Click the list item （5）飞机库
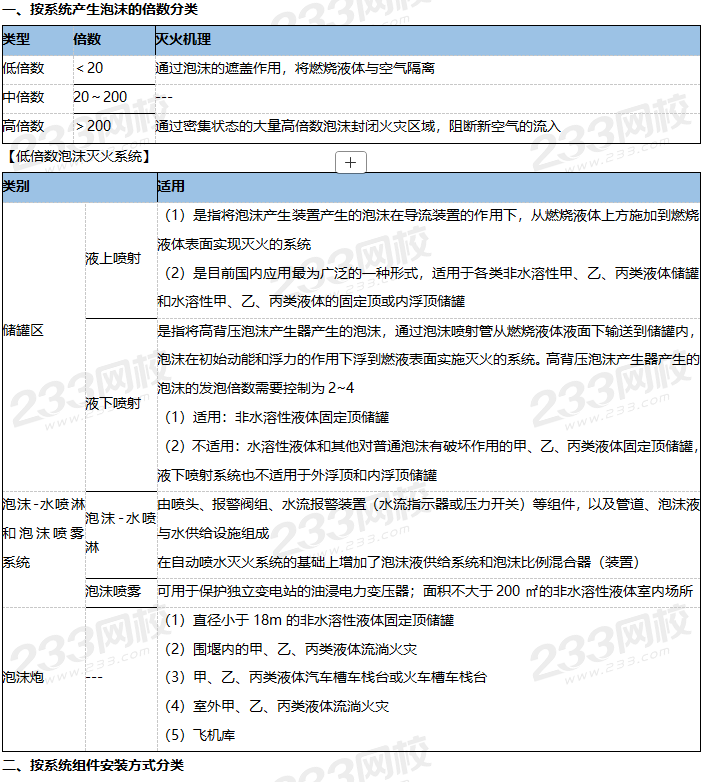This screenshot has width=704, height=782. point(200,735)
